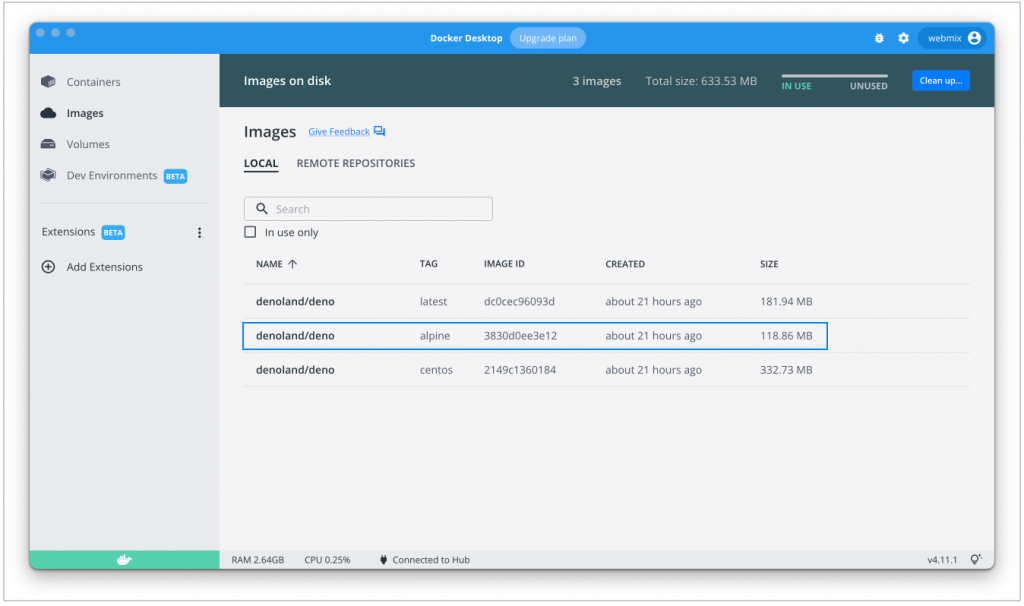Viewport: 1024px width, 606px height.
Task: Open the settings gear icon
Action: click(x=903, y=39)
